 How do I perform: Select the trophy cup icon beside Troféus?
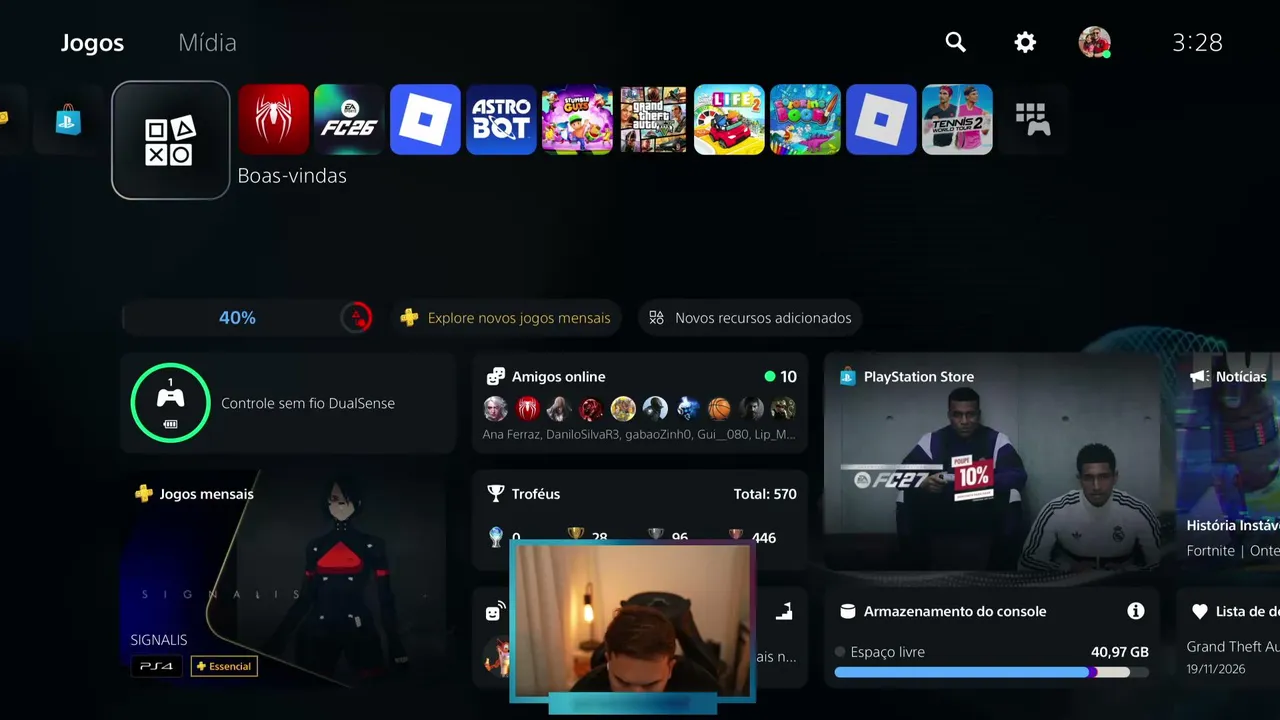point(495,494)
